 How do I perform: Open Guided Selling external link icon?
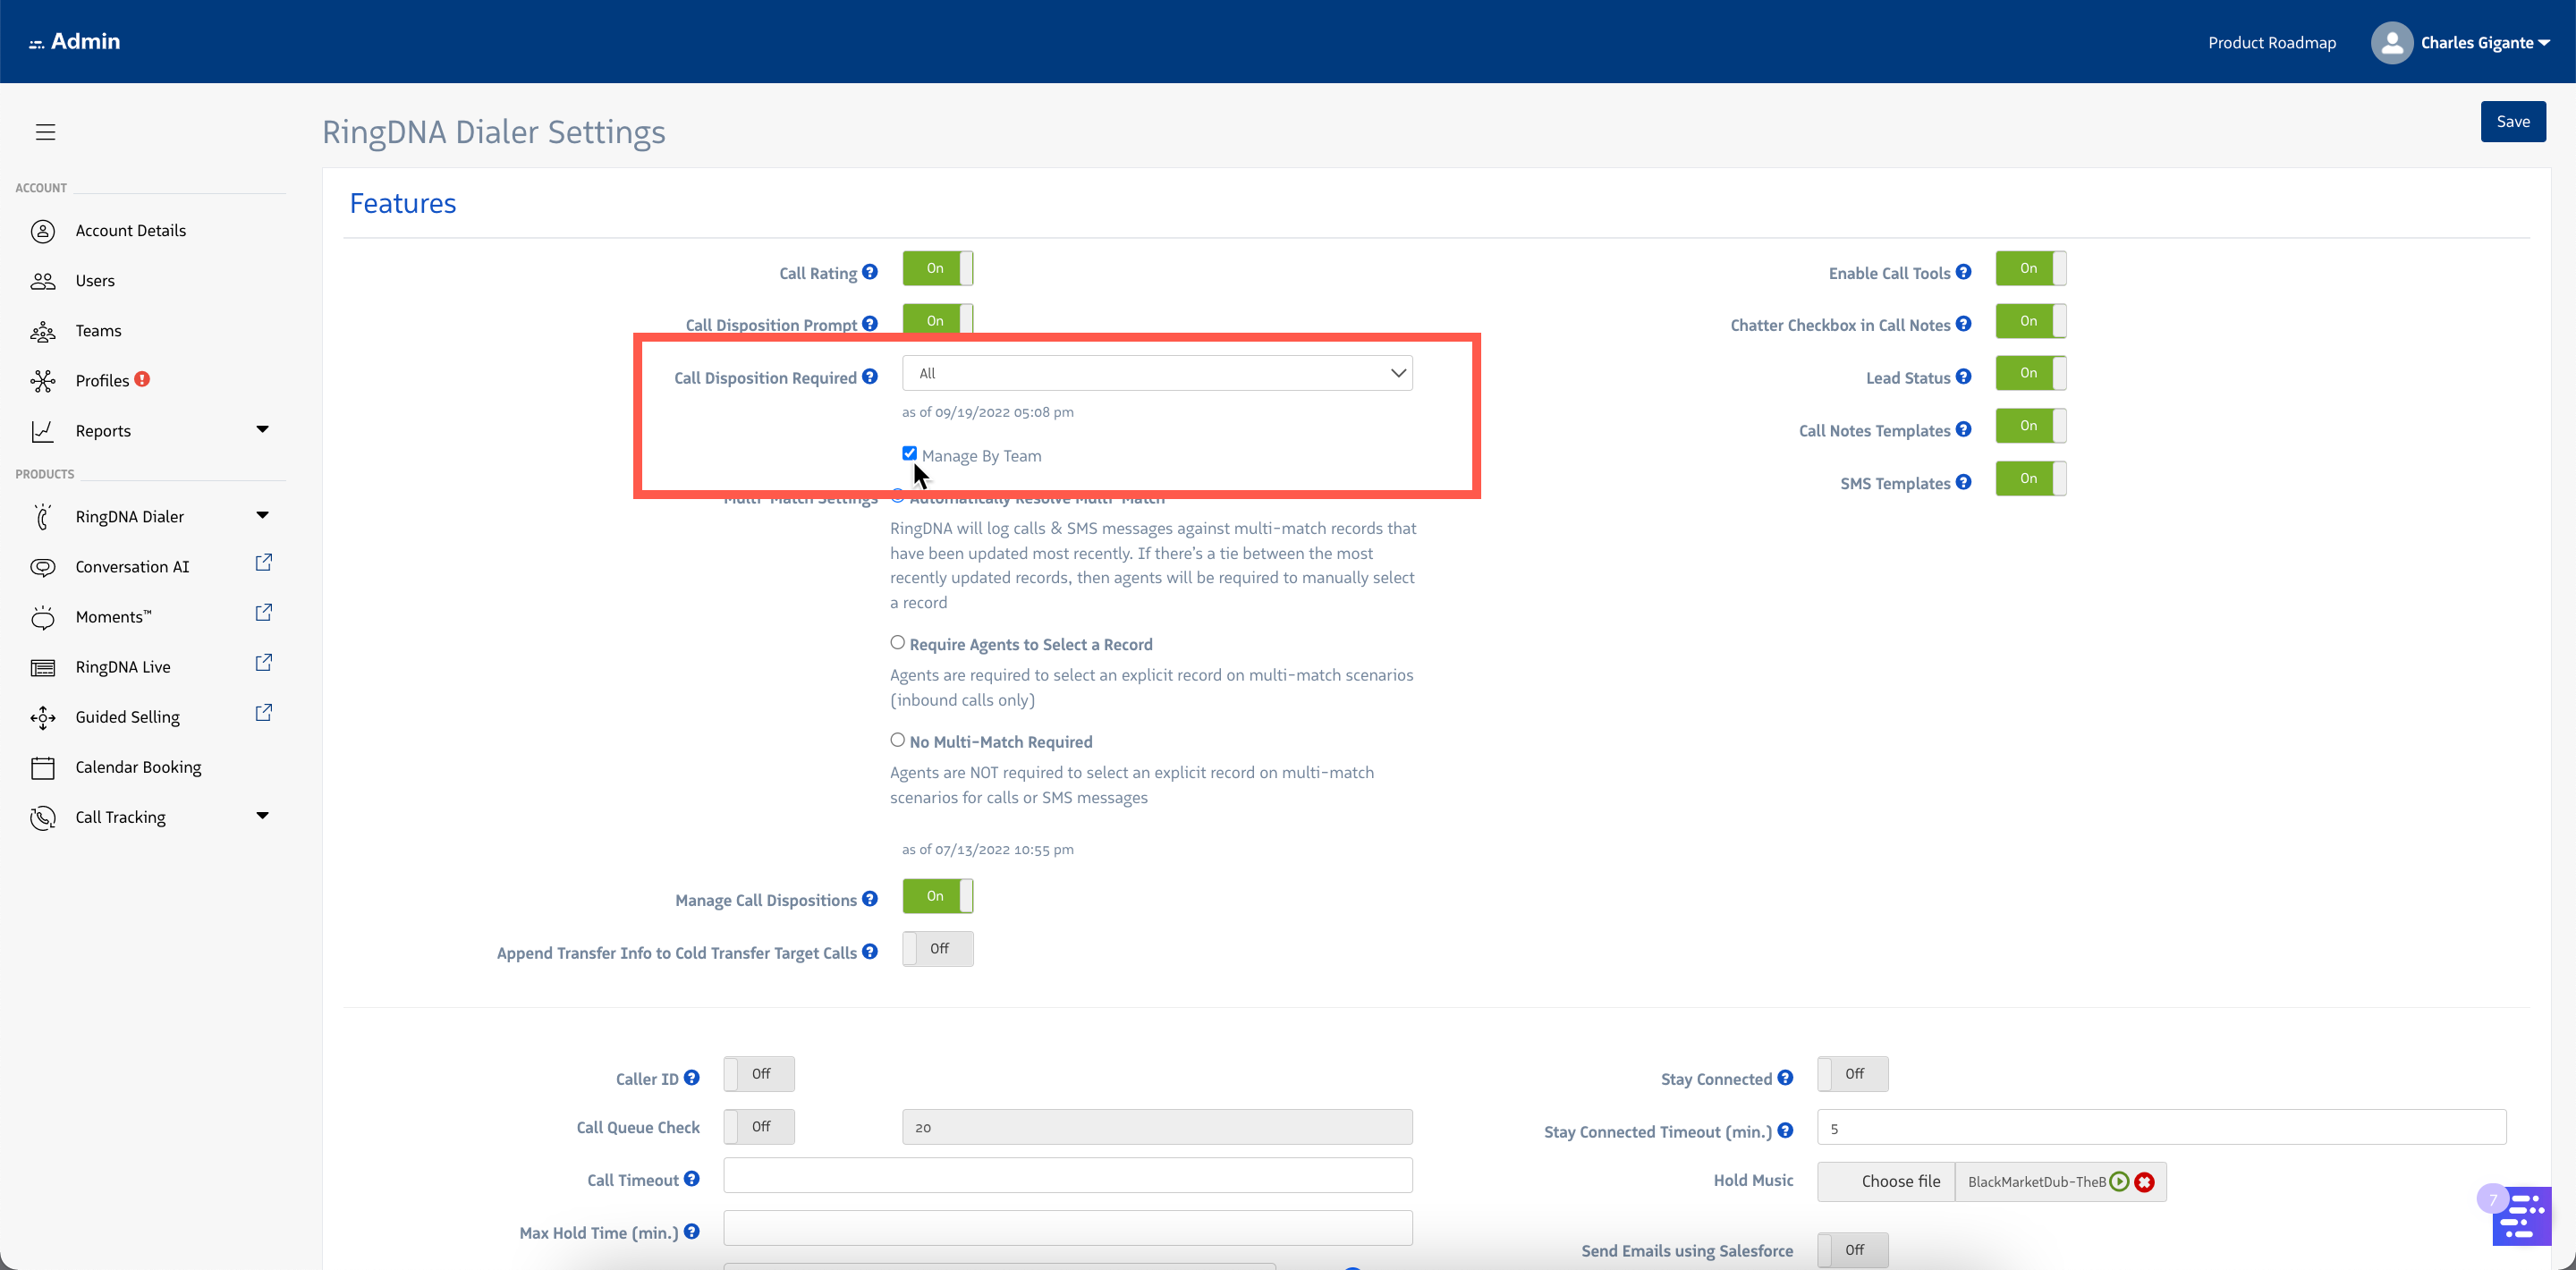click(263, 713)
